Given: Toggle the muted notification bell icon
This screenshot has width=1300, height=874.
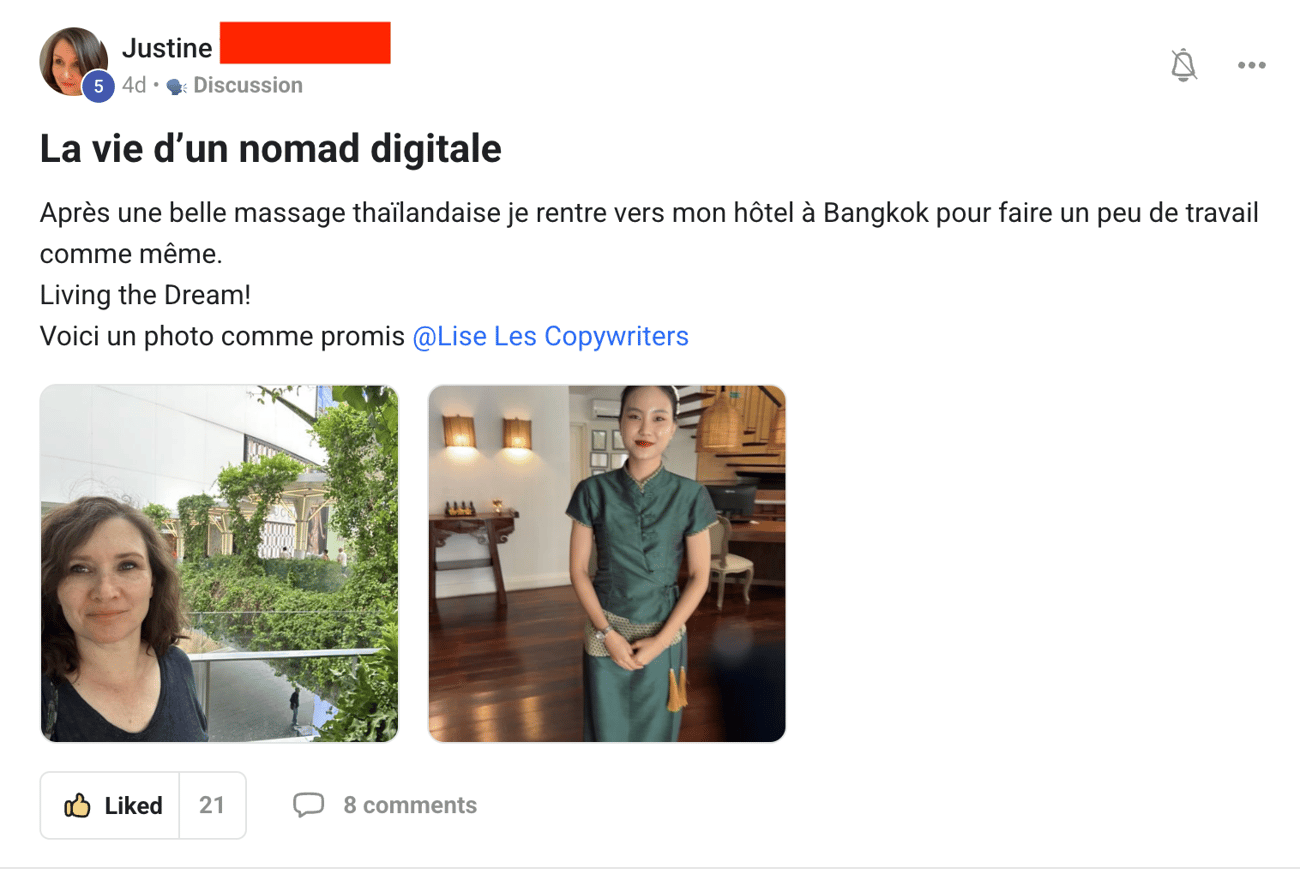Looking at the screenshot, I should tap(1184, 65).
